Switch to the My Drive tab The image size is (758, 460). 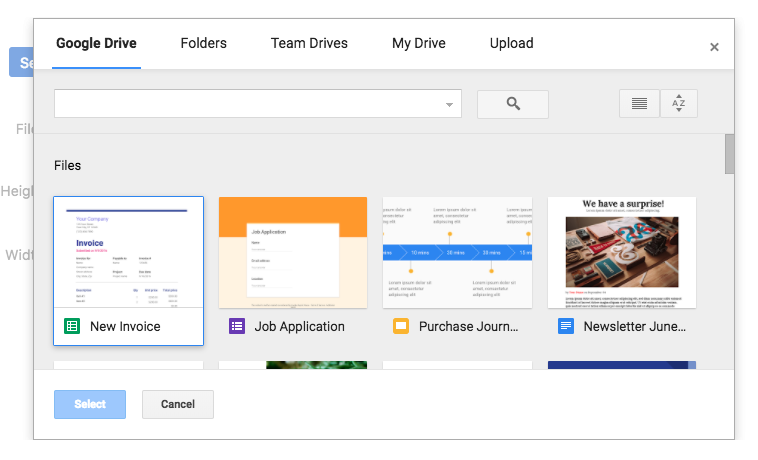point(419,43)
